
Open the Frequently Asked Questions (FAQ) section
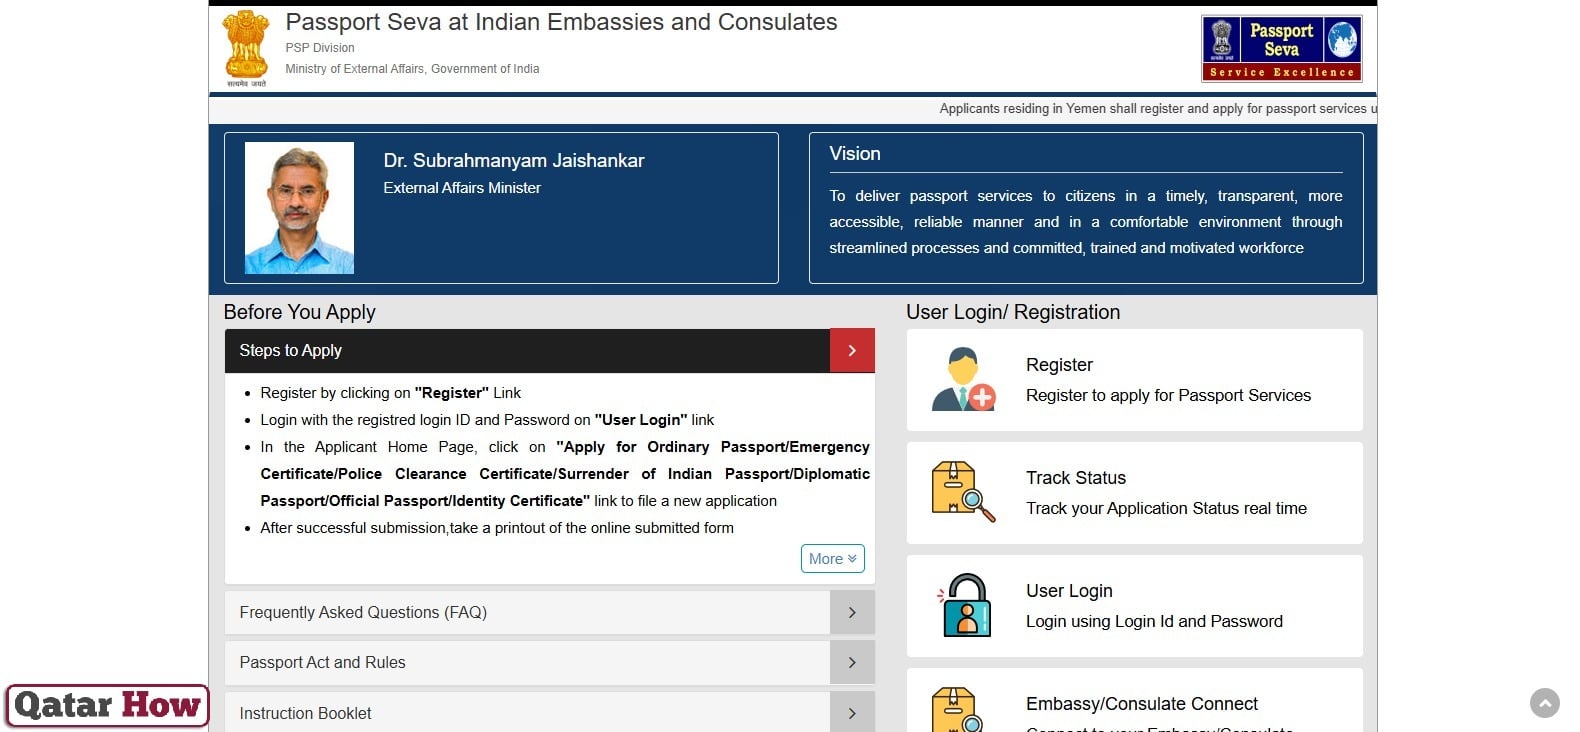(x=550, y=613)
